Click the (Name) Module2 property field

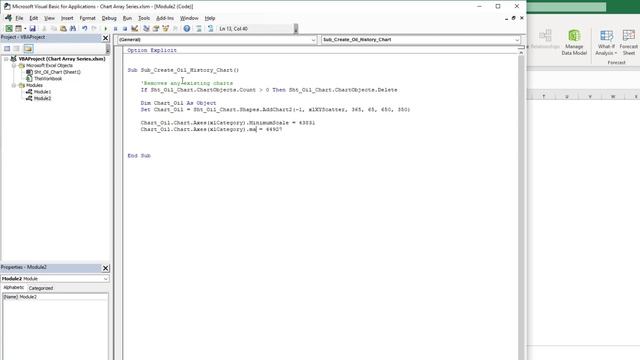point(55,297)
